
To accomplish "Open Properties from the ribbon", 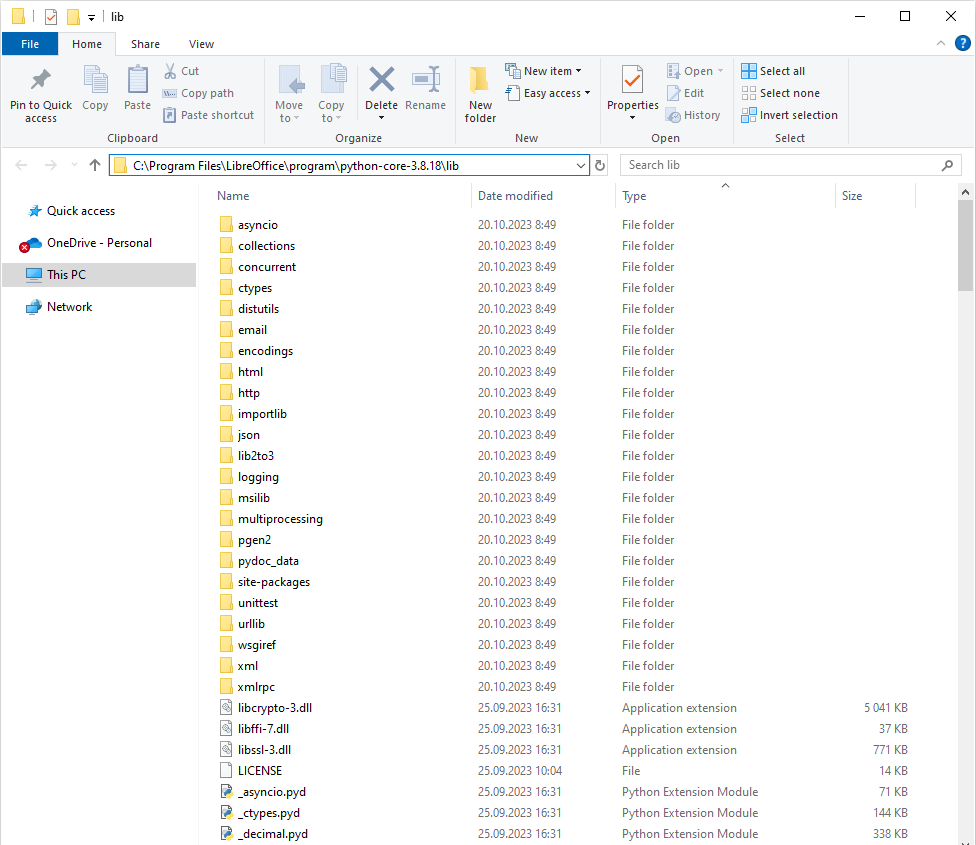I will click(x=632, y=94).
